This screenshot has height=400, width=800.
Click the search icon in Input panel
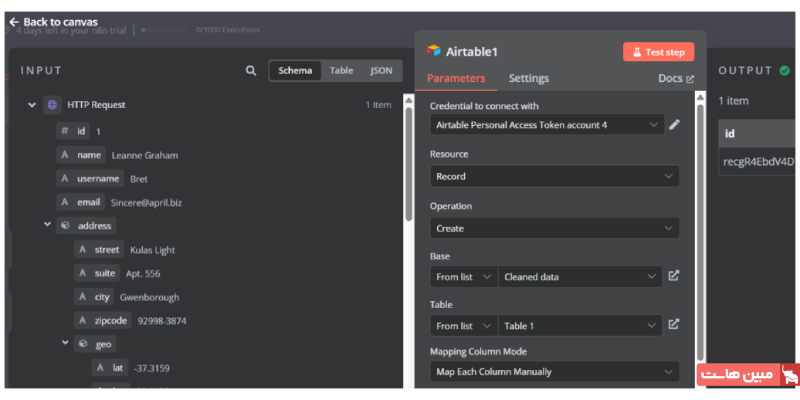coord(251,71)
